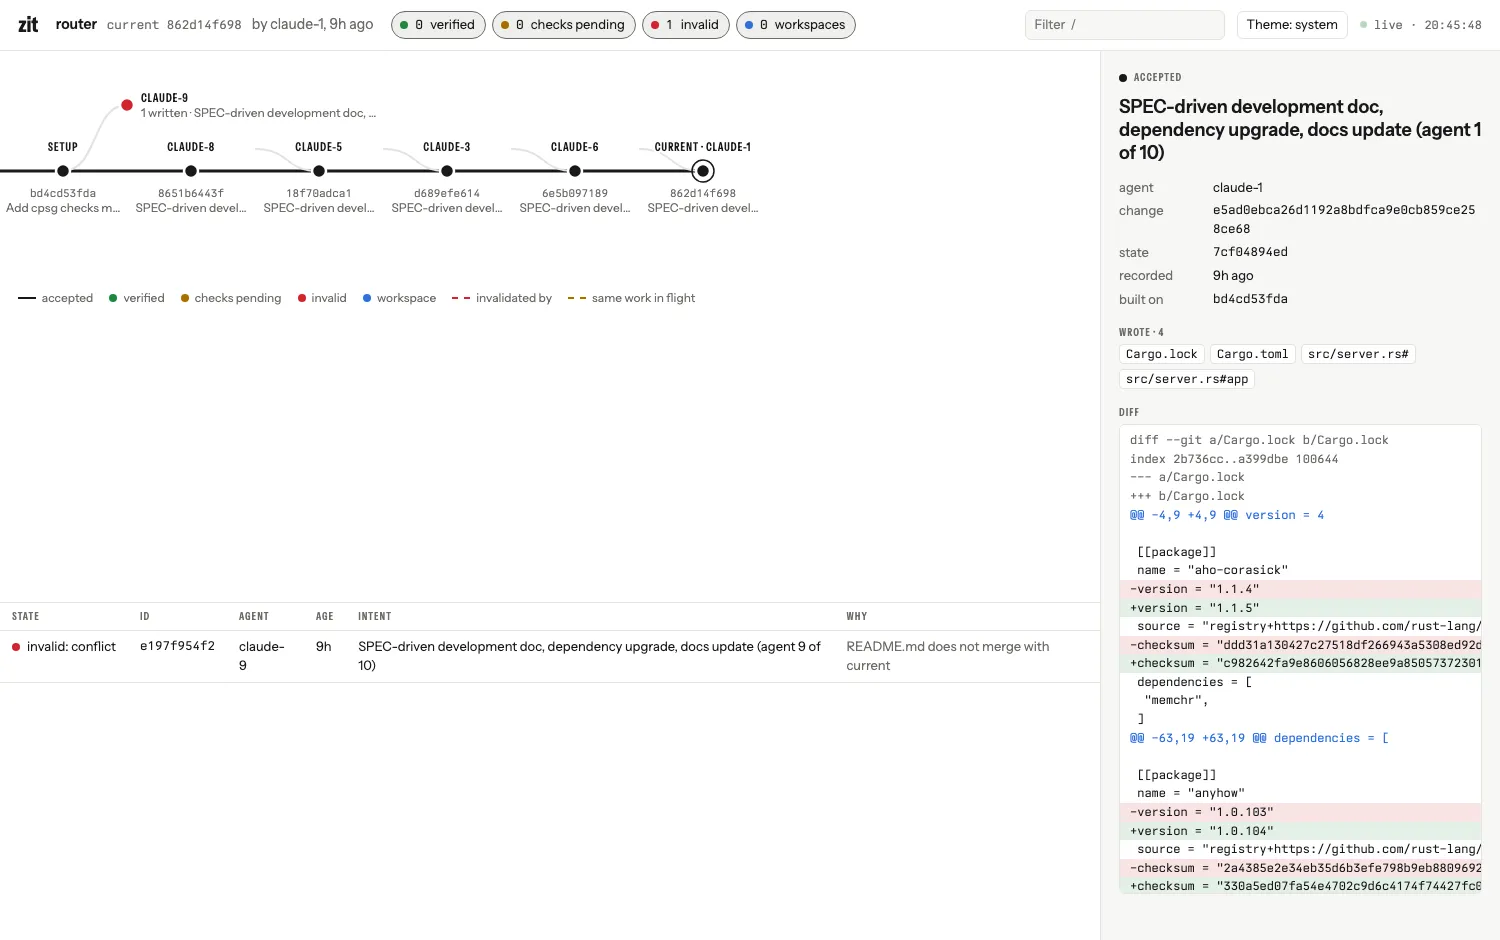Open the src/server.rs#app file chip

coord(1187,379)
